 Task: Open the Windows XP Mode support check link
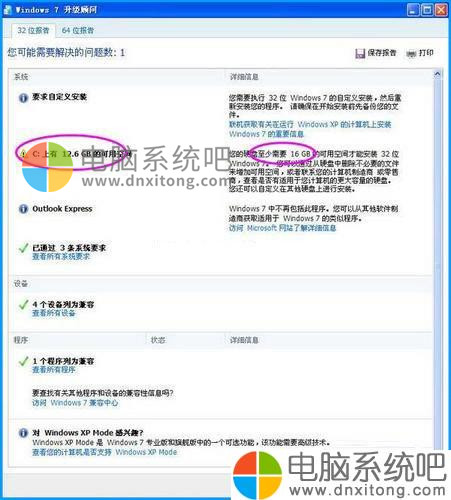click(104, 452)
